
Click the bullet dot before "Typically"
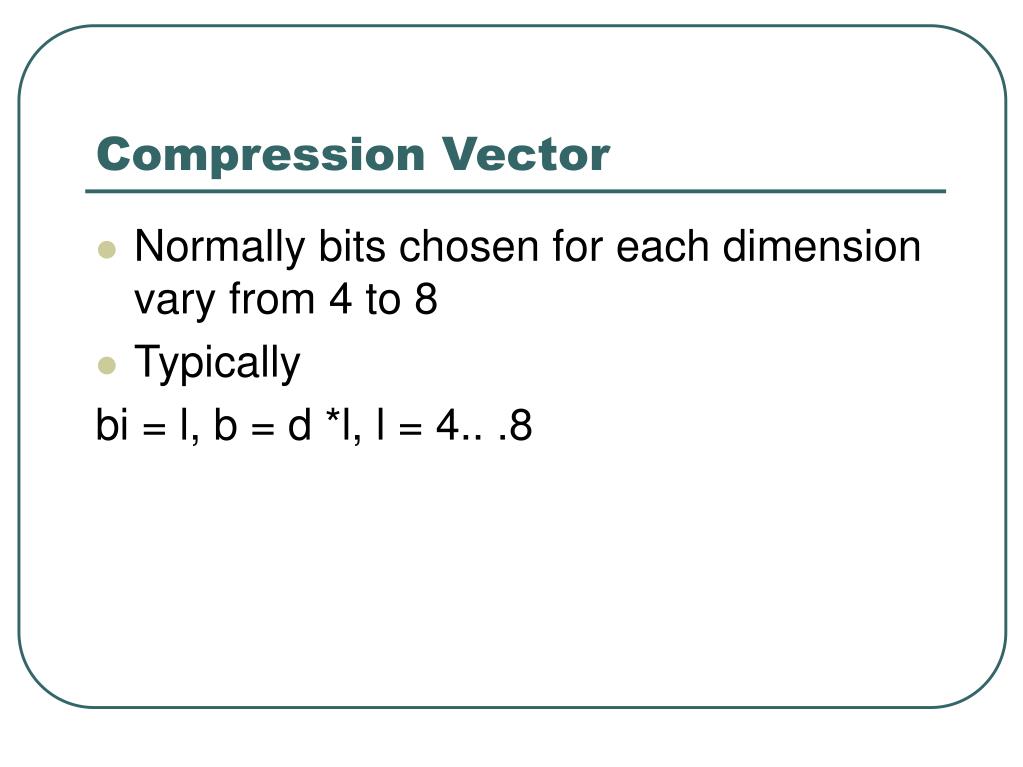coord(106,365)
